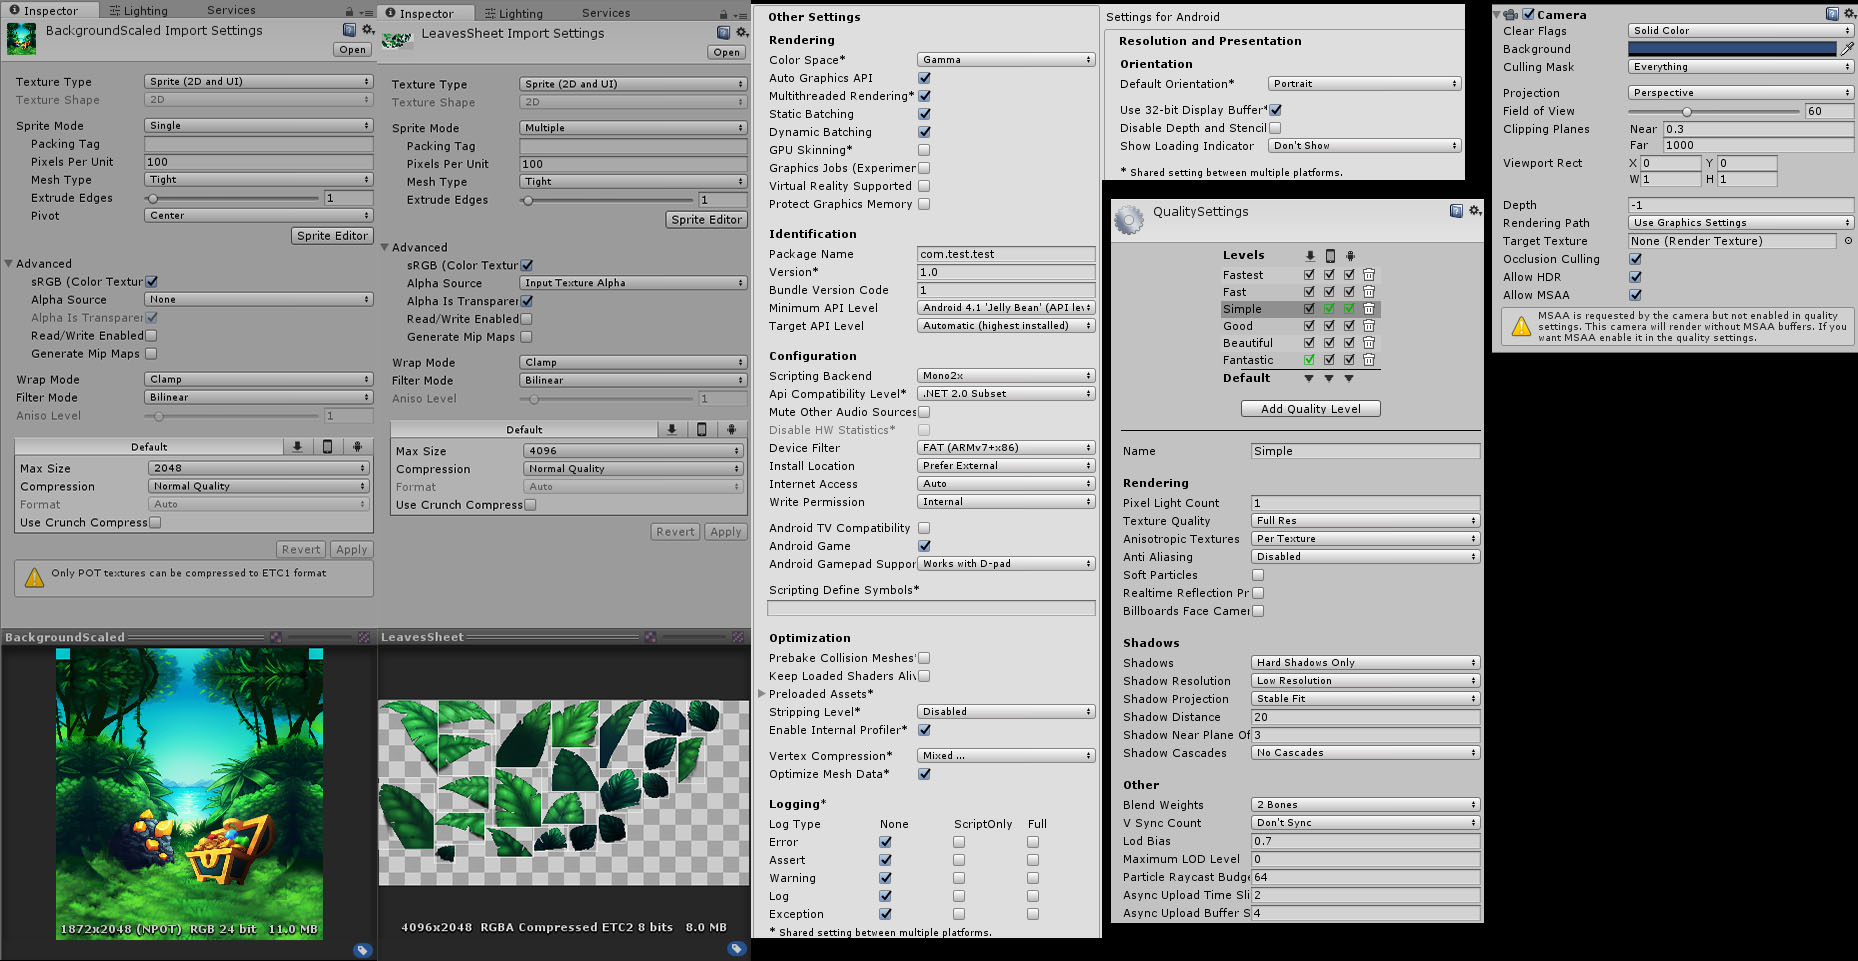Viewport: 1858px width, 961px height.
Task: Switch to Services tab in LeavesSheet panel
Action: [x=606, y=14]
